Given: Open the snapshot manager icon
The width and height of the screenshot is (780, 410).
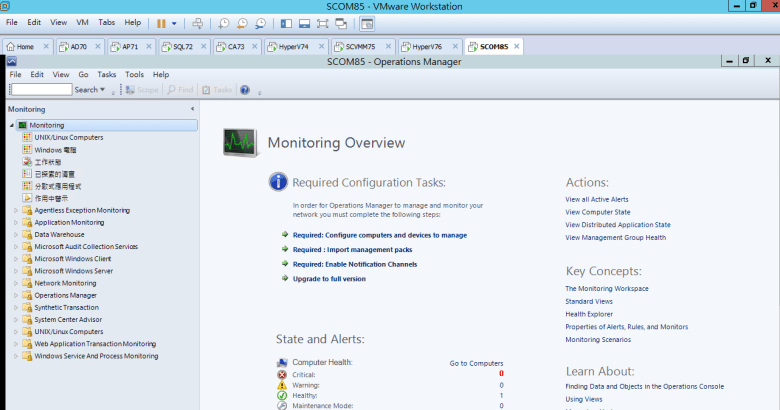Looking at the screenshot, I should click(260, 22).
